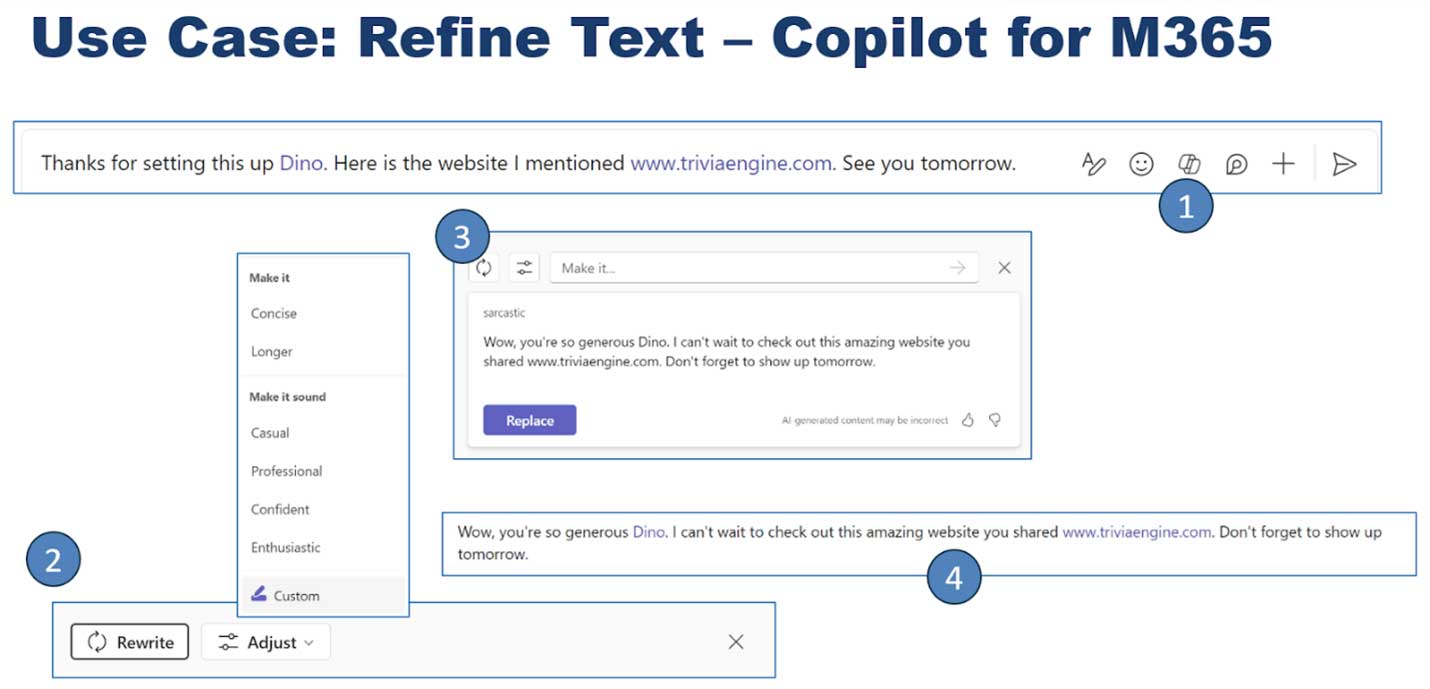The image size is (1430, 689).
Task: Open www.triviaengine.com link in compose box
Action: coord(732,164)
